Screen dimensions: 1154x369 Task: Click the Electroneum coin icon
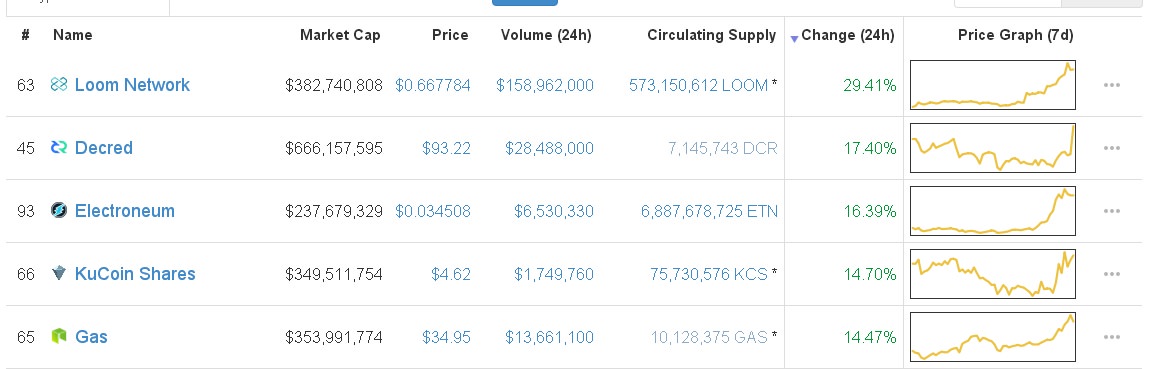point(59,211)
